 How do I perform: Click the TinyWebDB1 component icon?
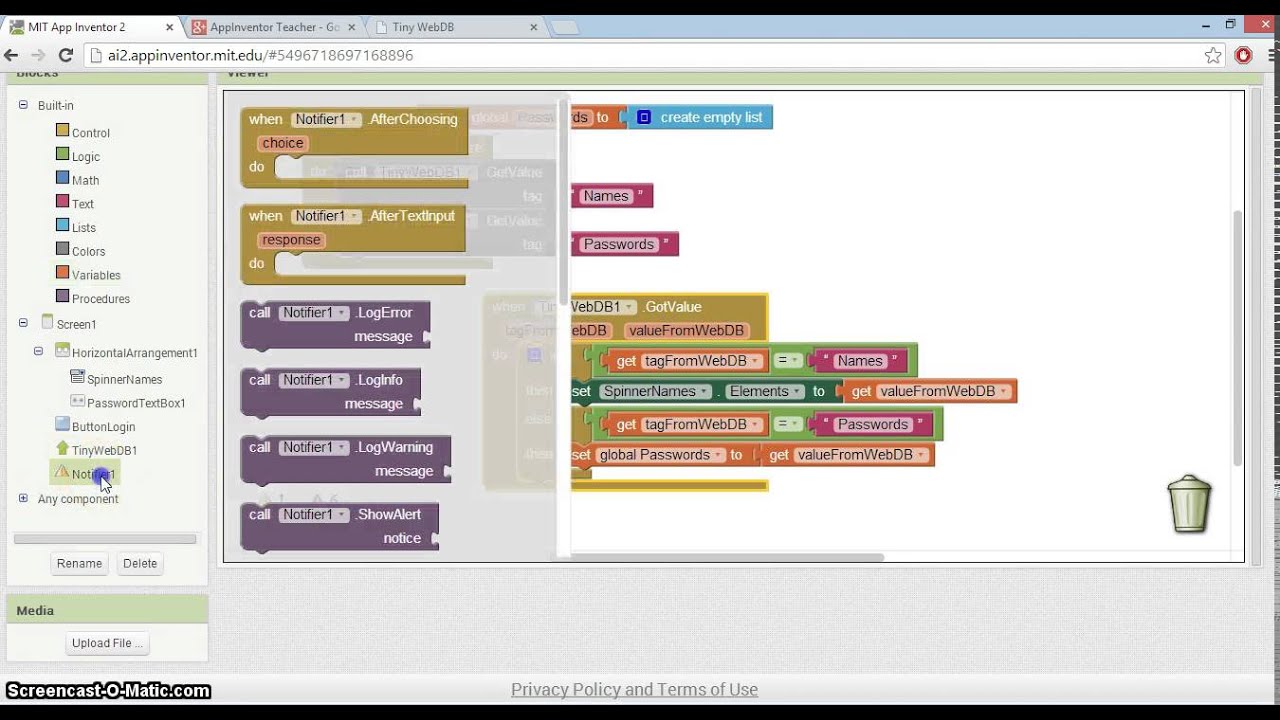tap(62, 448)
